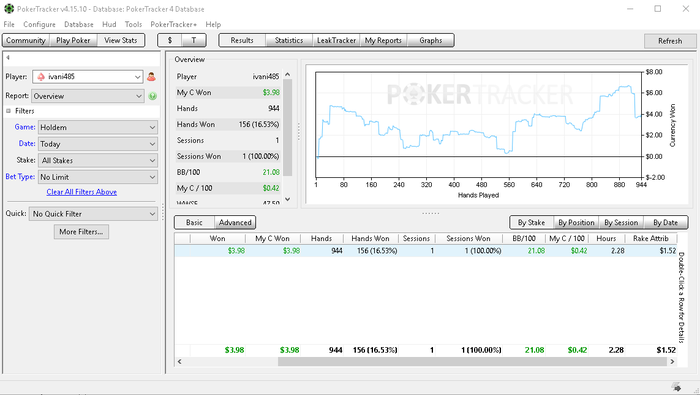The width and height of the screenshot is (700, 395).
Task: Click the Date filter label link
Action: (27, 143)
